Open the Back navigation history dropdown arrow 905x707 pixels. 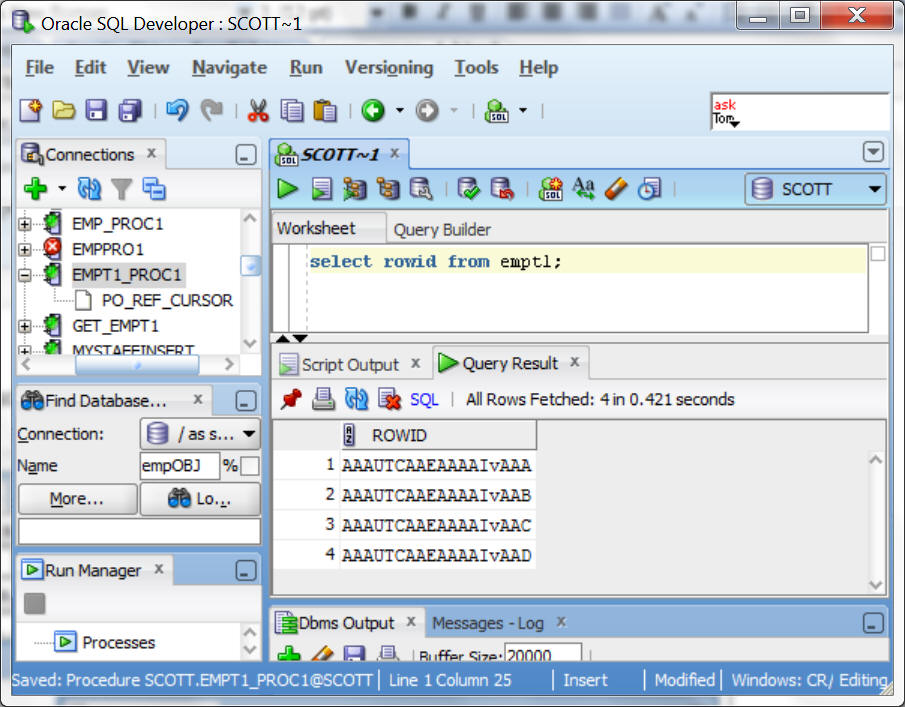point(399,110)
